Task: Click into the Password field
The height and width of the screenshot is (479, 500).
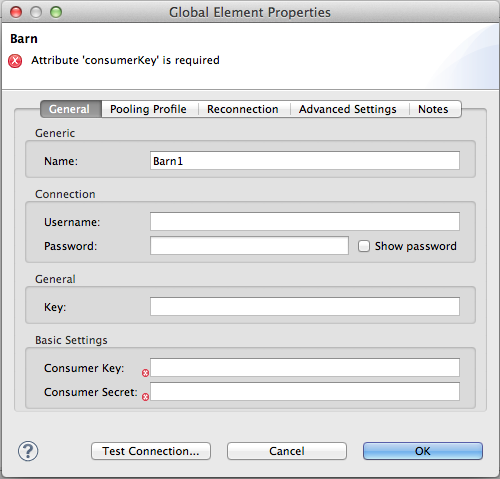Action: click(x=249, y=246)
